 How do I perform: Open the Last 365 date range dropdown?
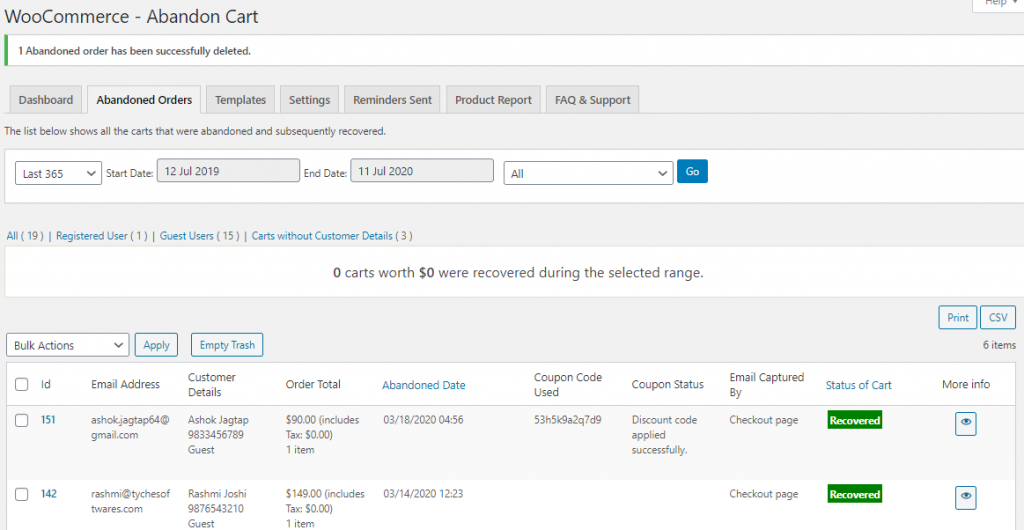(x=58, y=173)
